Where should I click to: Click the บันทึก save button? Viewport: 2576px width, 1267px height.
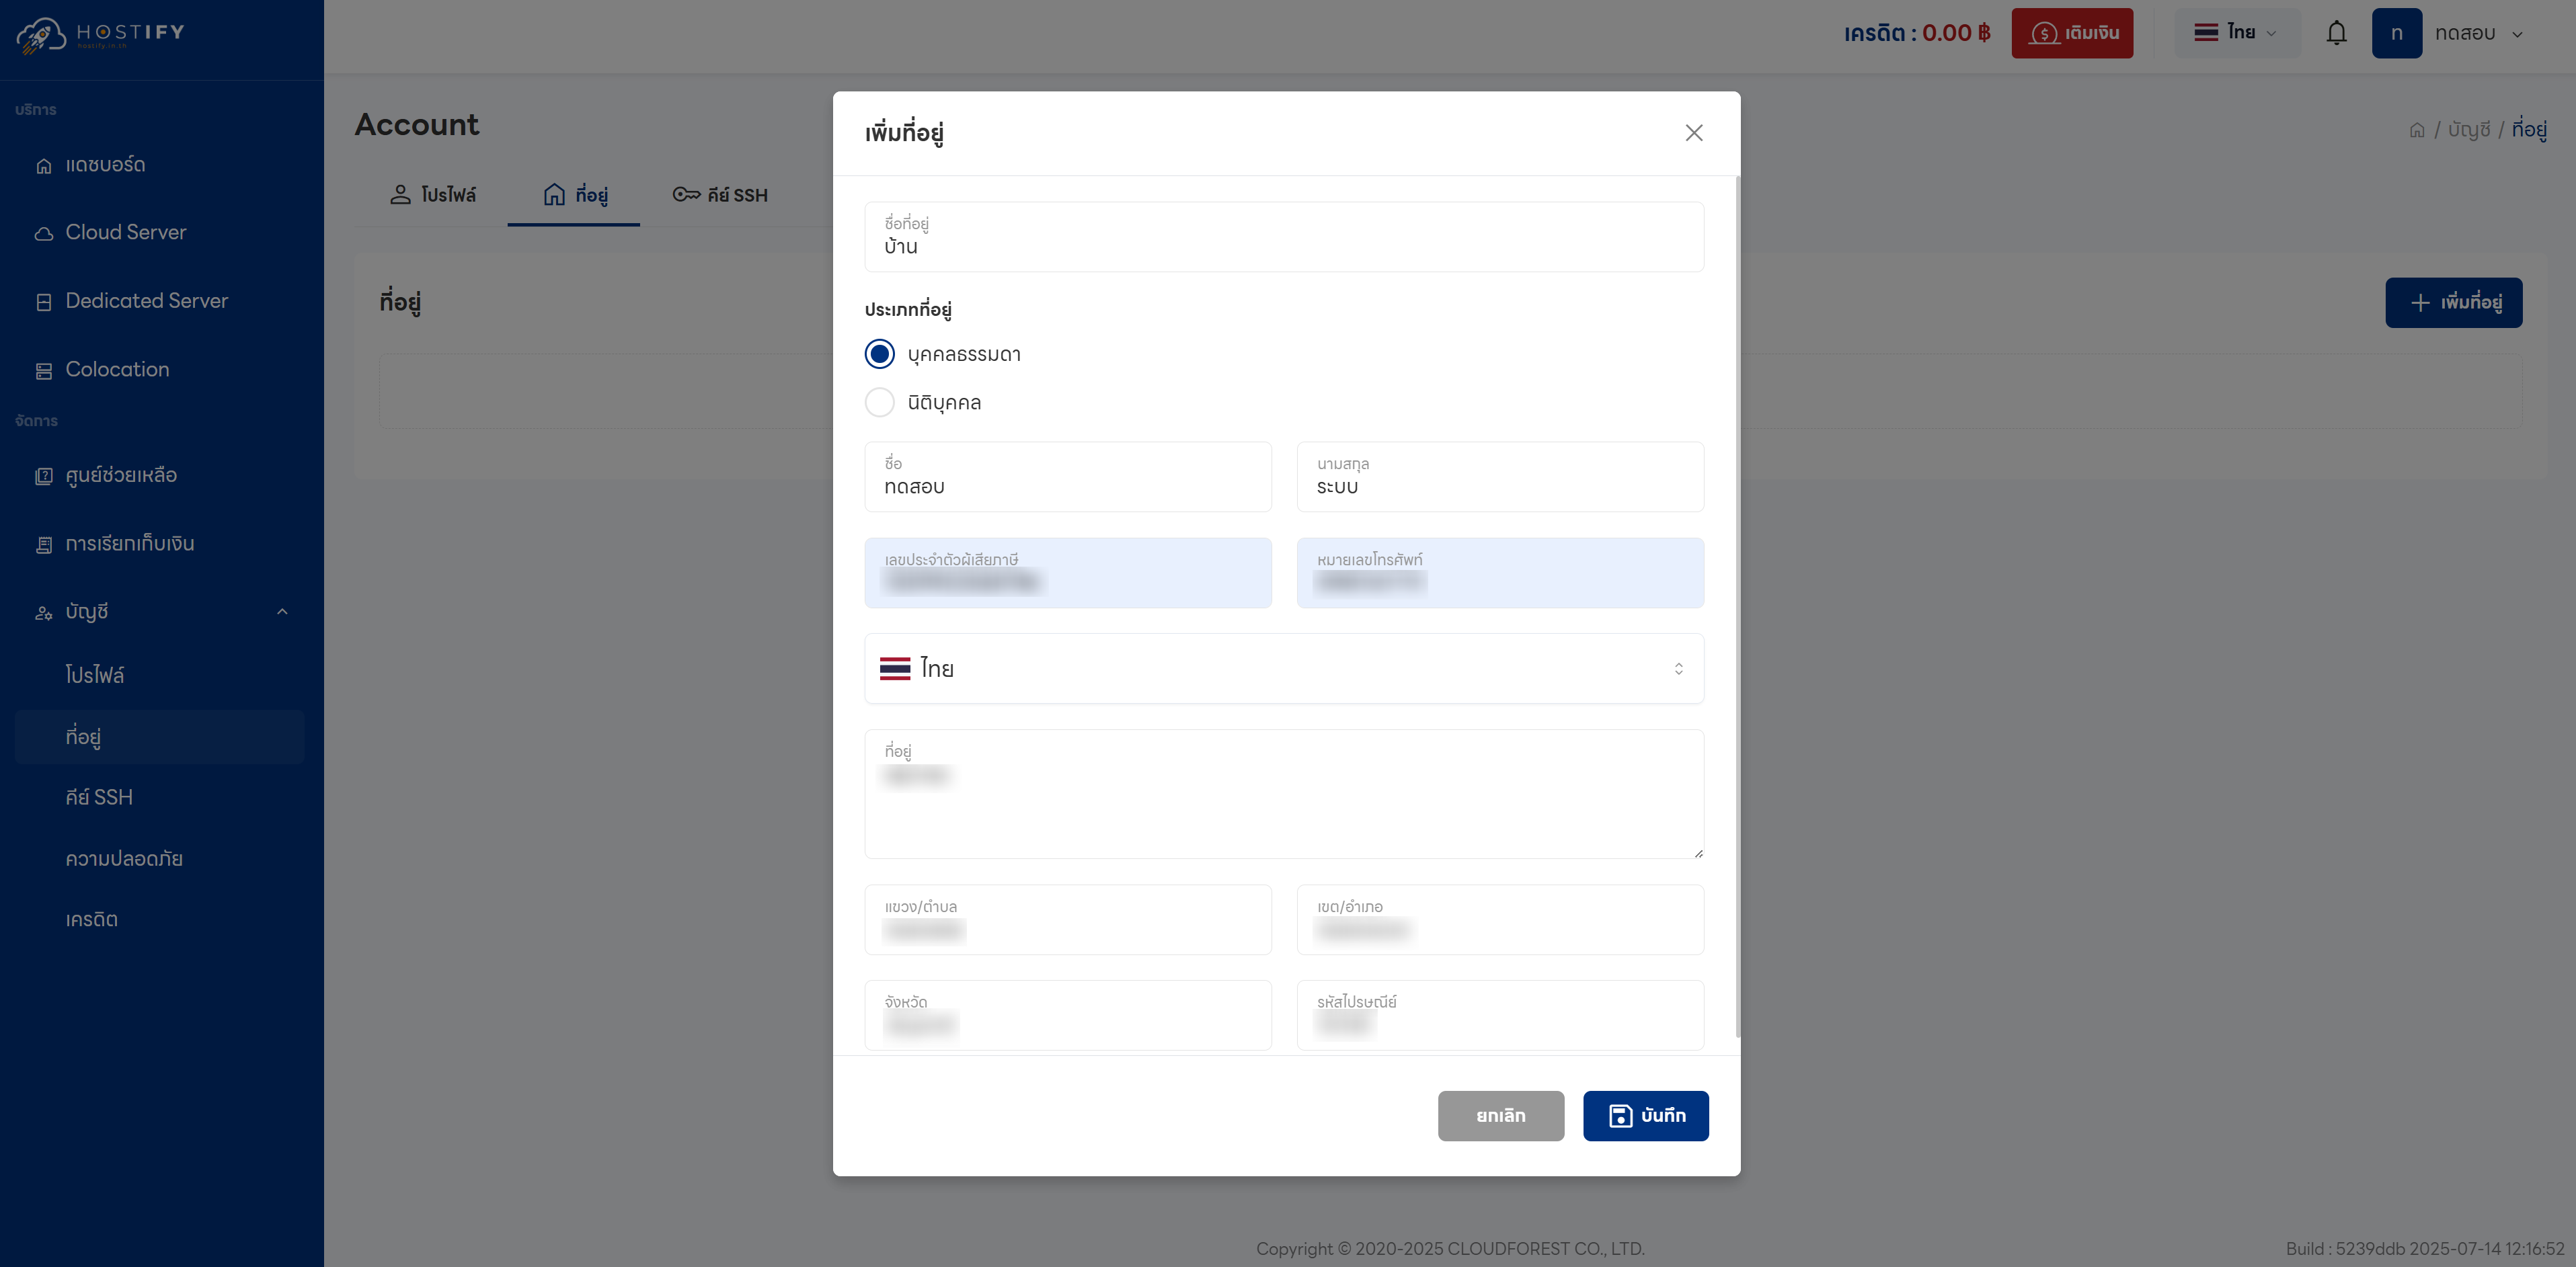[1645, 1115]
